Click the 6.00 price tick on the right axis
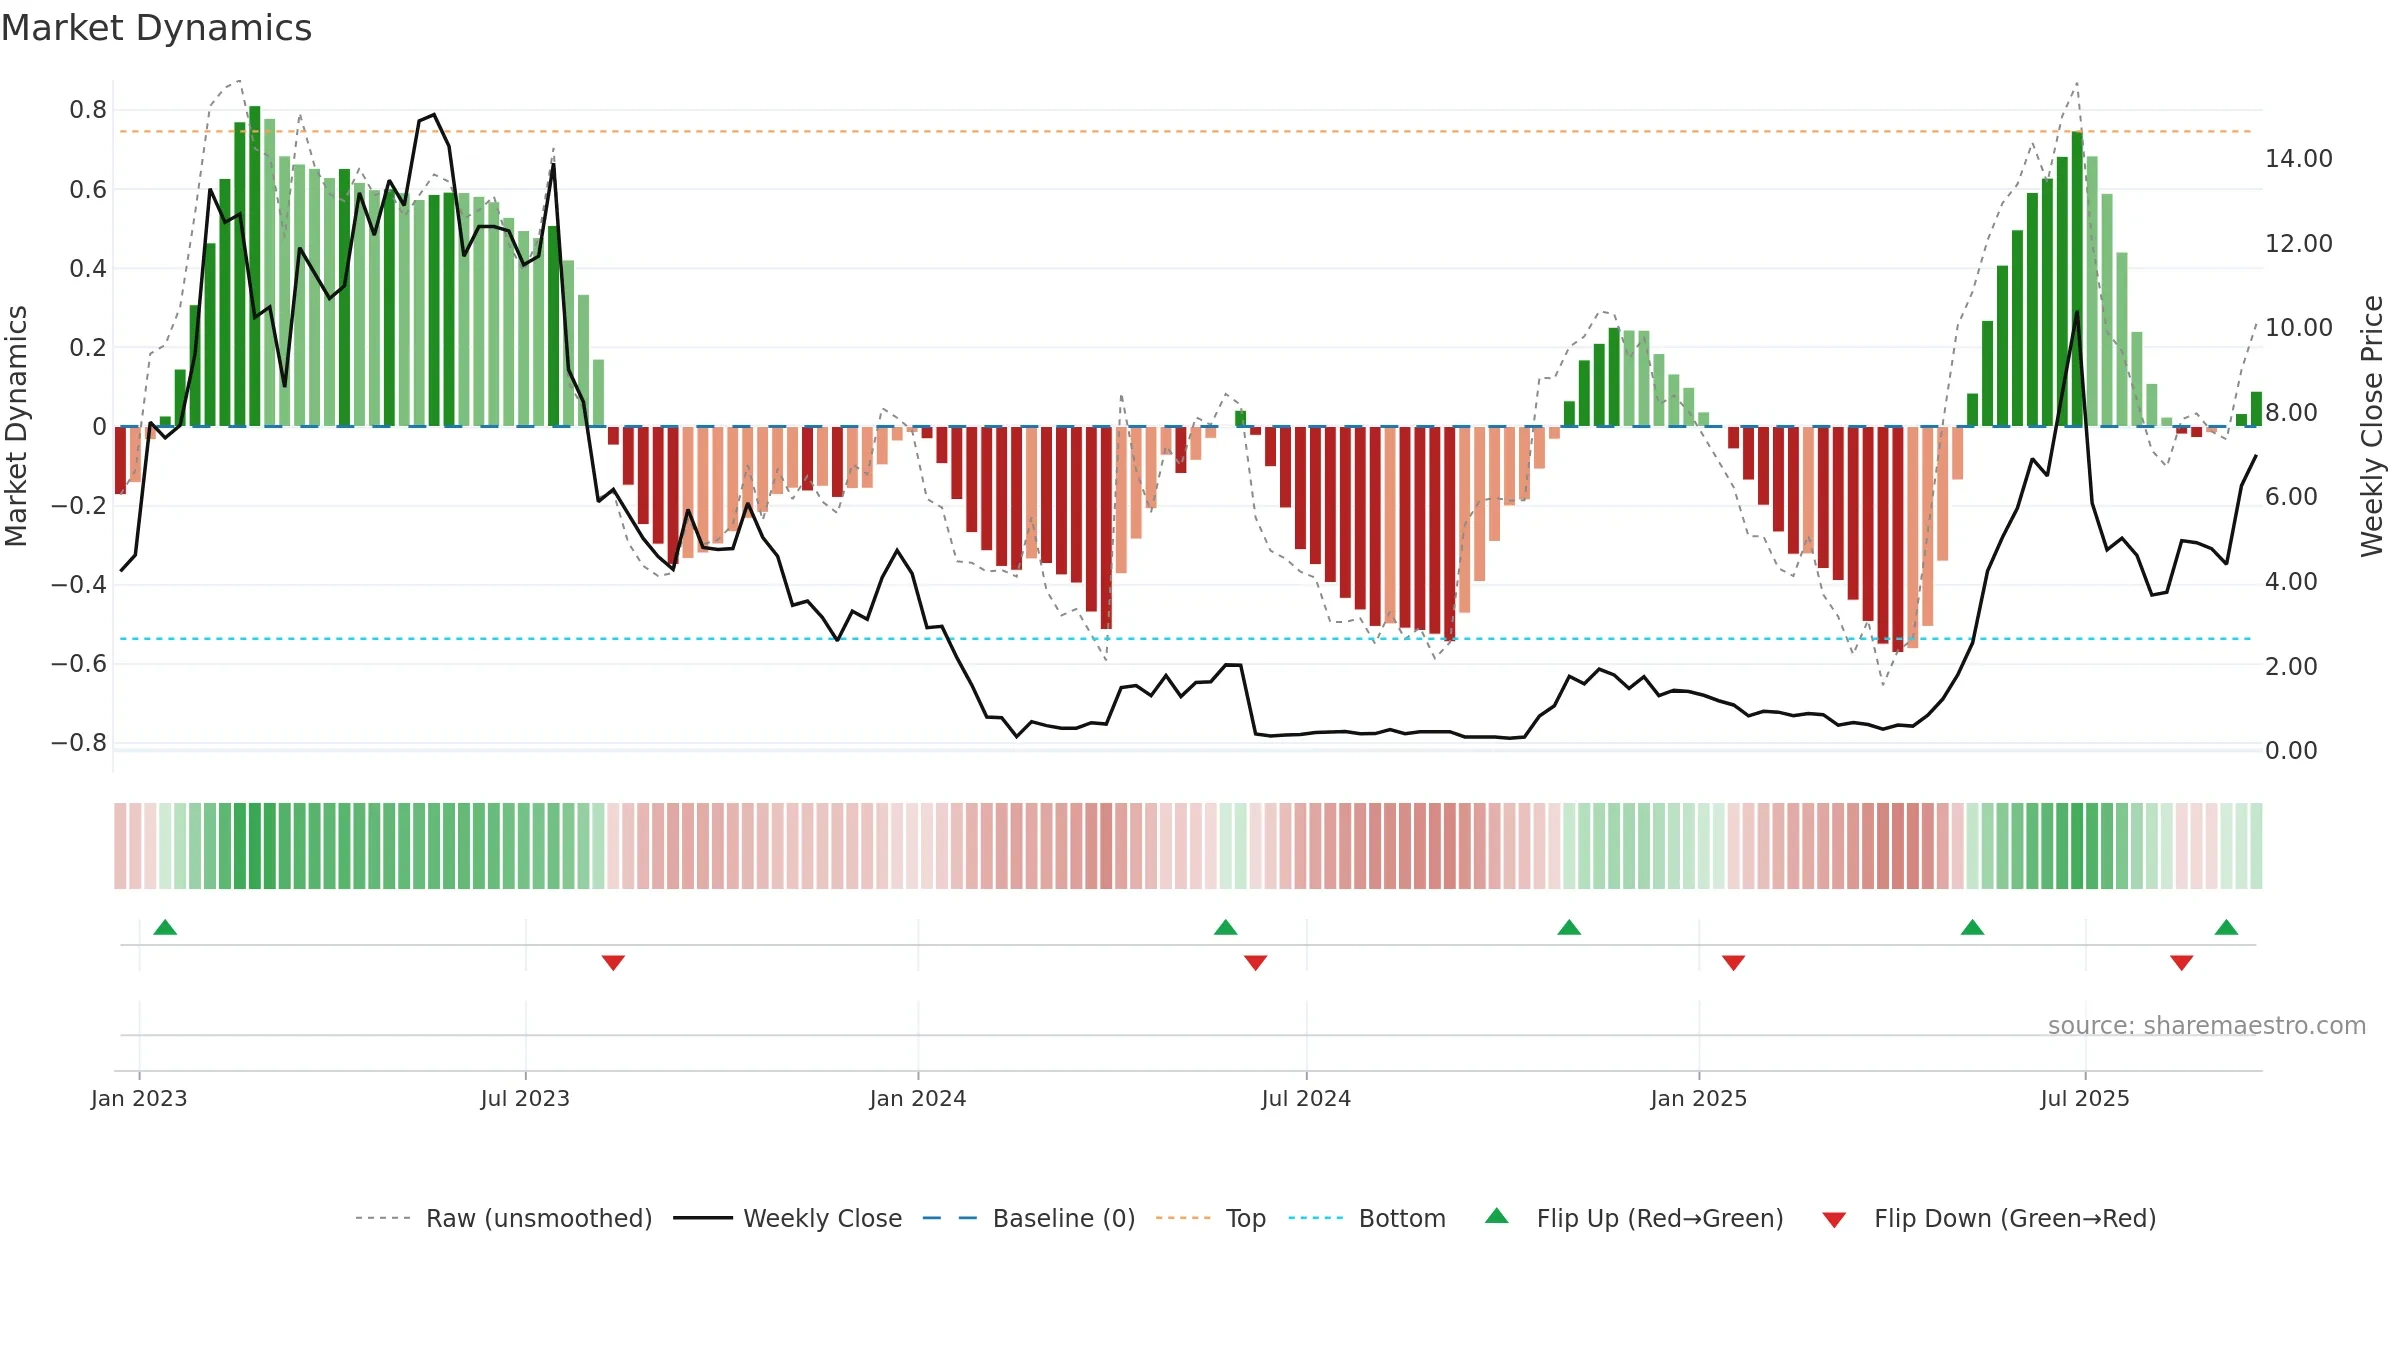 pos(2291,496)
